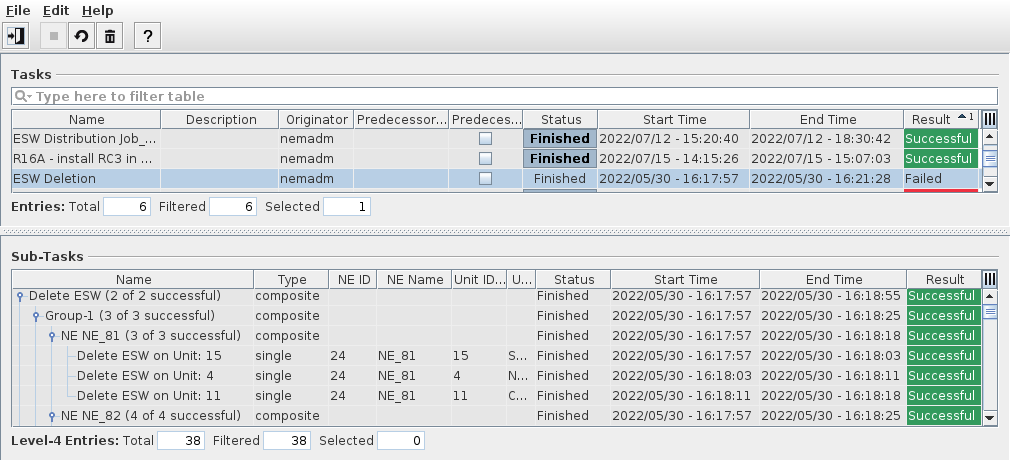The height and width of the screenshot is (461, 1010).
Task: Collapse the NE NE_82 tree node
Action: [52, 416]
